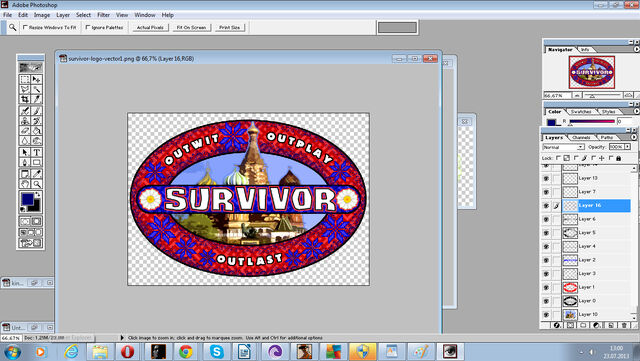Toggle lock transparent pixels checkbox

tap(558, 158)
